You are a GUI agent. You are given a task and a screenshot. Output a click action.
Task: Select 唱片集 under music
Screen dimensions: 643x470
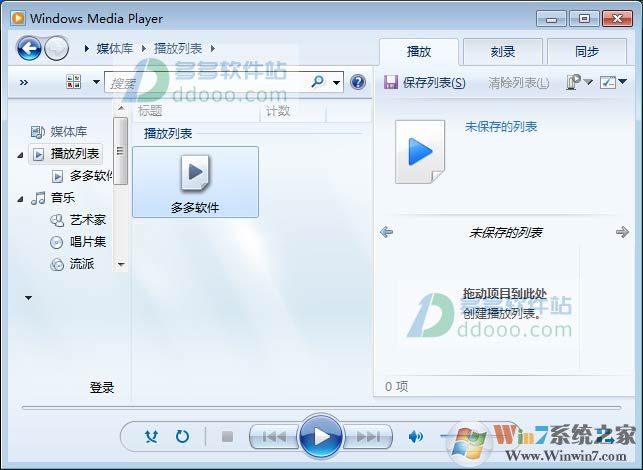click(x=78, y=242)
